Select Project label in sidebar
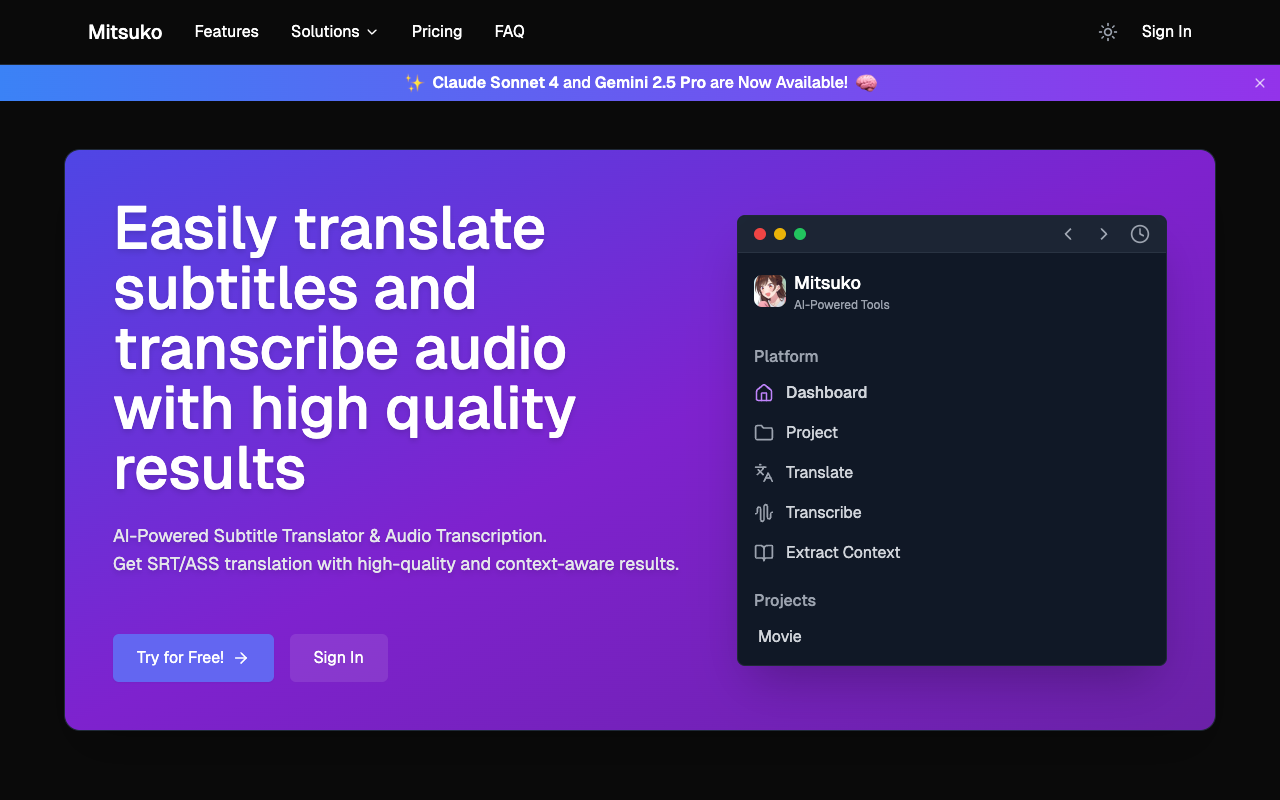Image resolution: width=1280 pixels, height=800 pixels. 812,433
